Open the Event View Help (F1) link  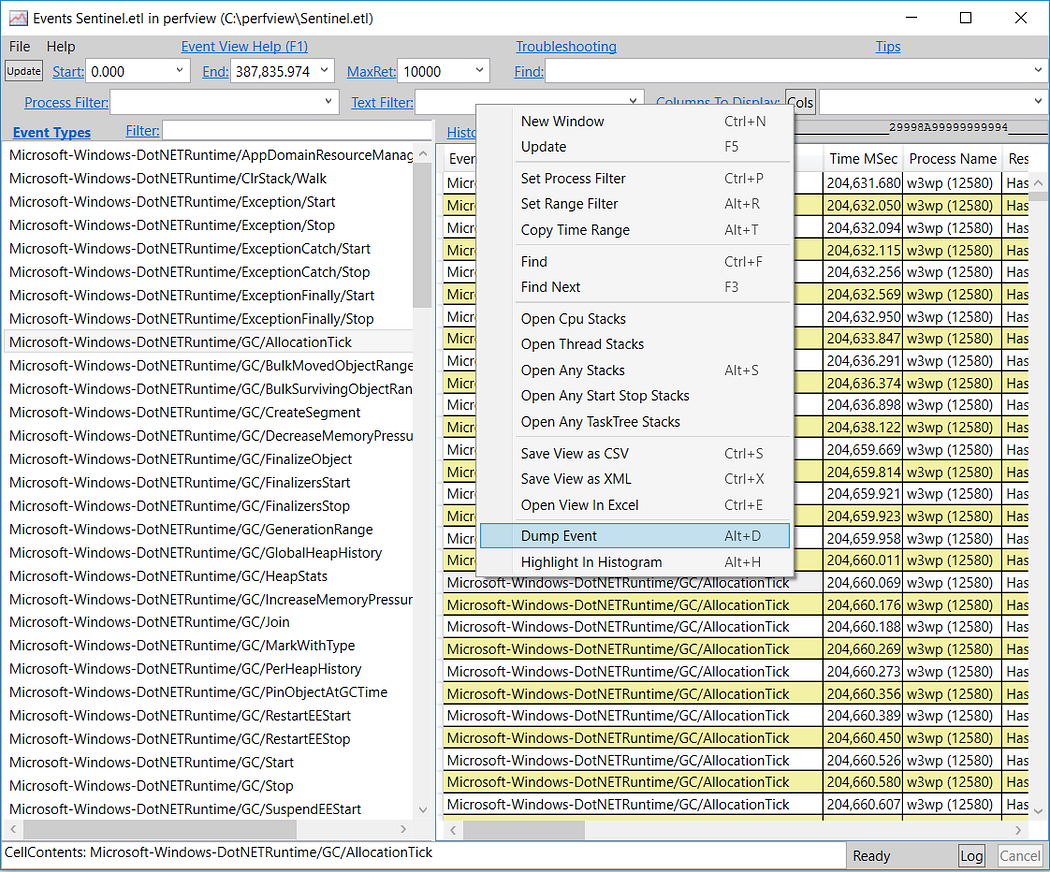tap(244, 46)
